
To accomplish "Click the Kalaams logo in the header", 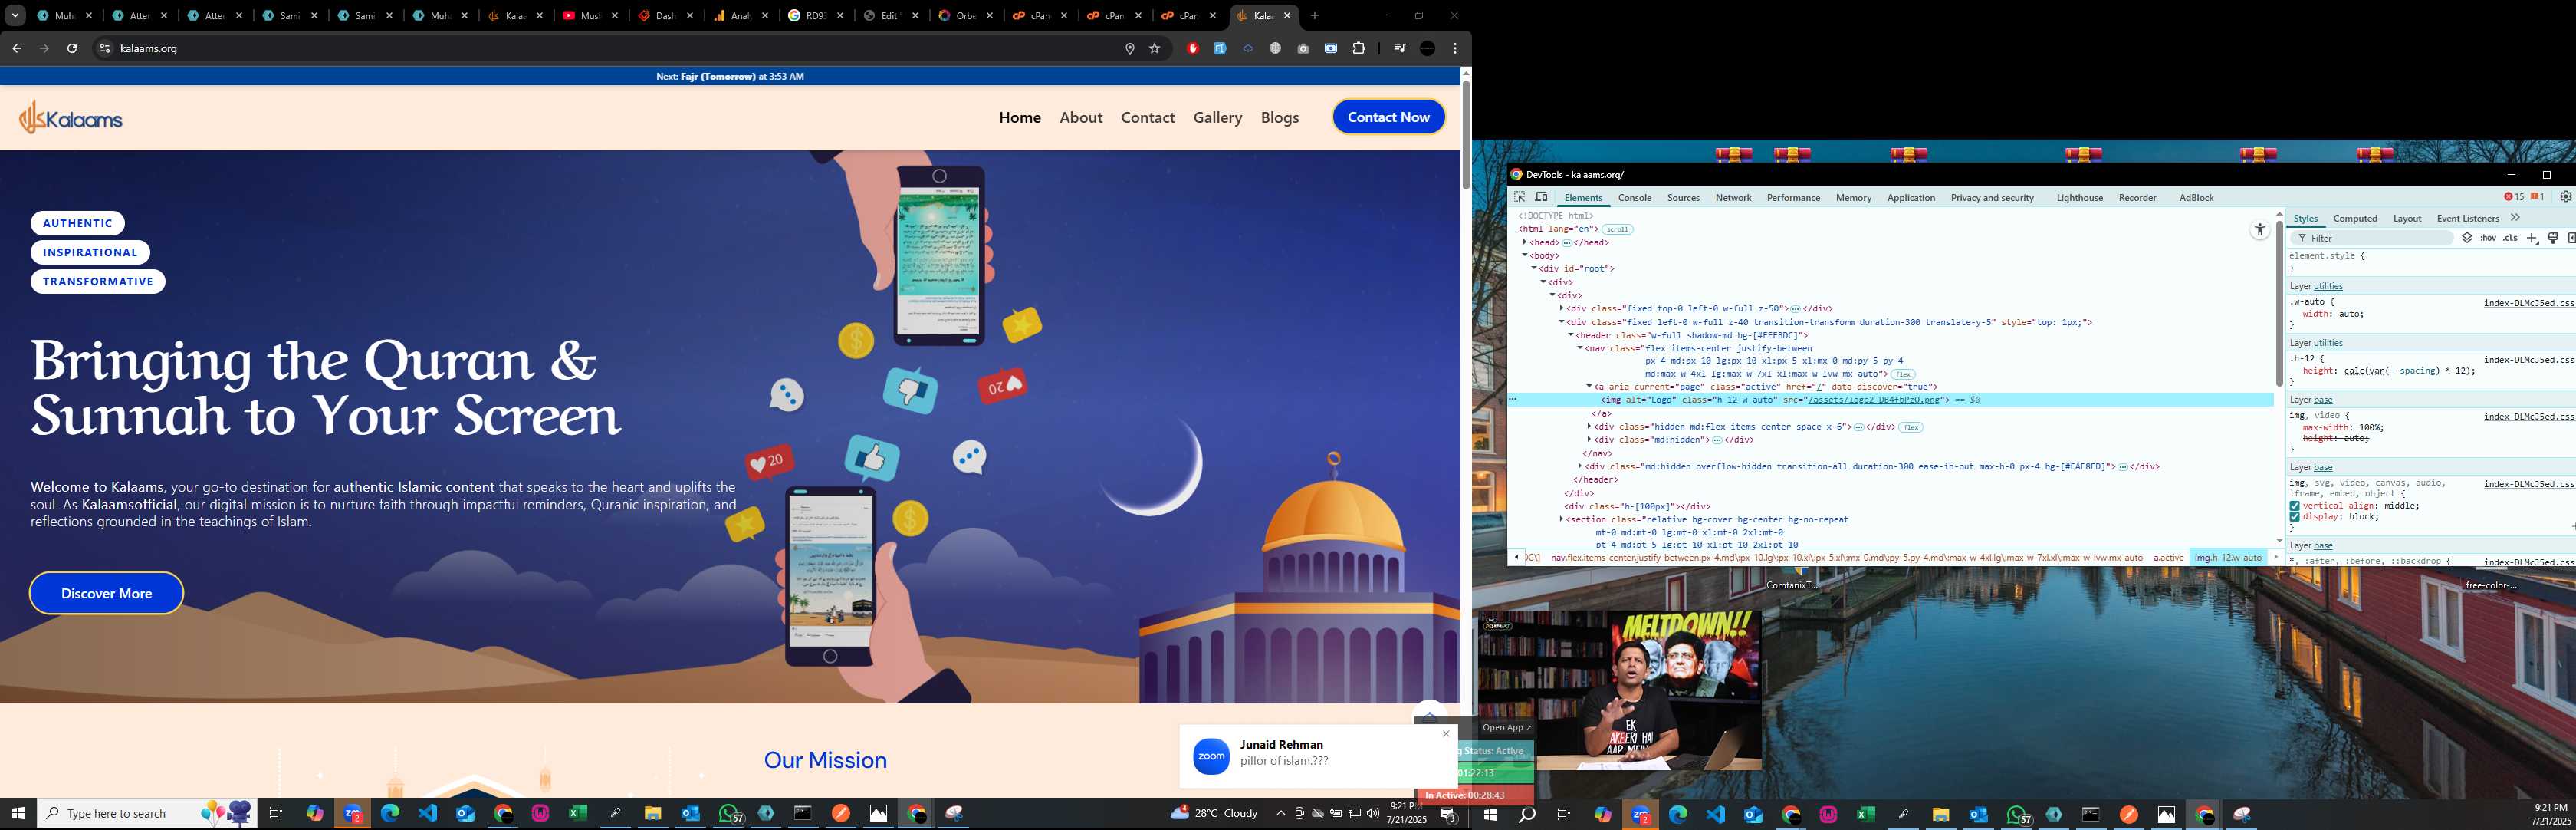I will 70,118.
